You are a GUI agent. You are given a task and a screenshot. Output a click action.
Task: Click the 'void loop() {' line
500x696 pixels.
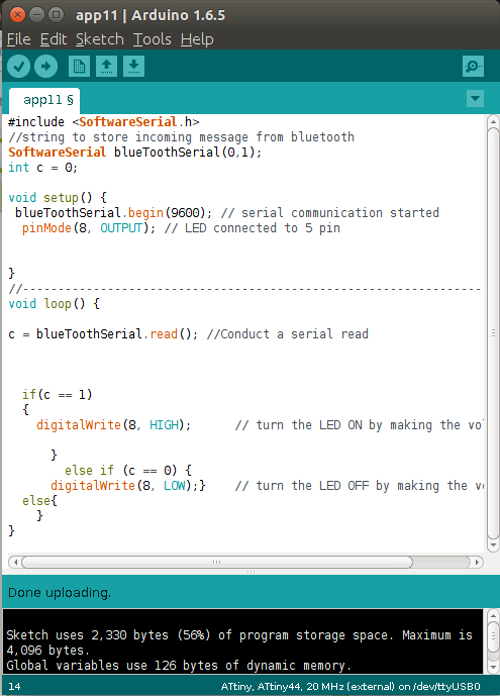(54, 304)
